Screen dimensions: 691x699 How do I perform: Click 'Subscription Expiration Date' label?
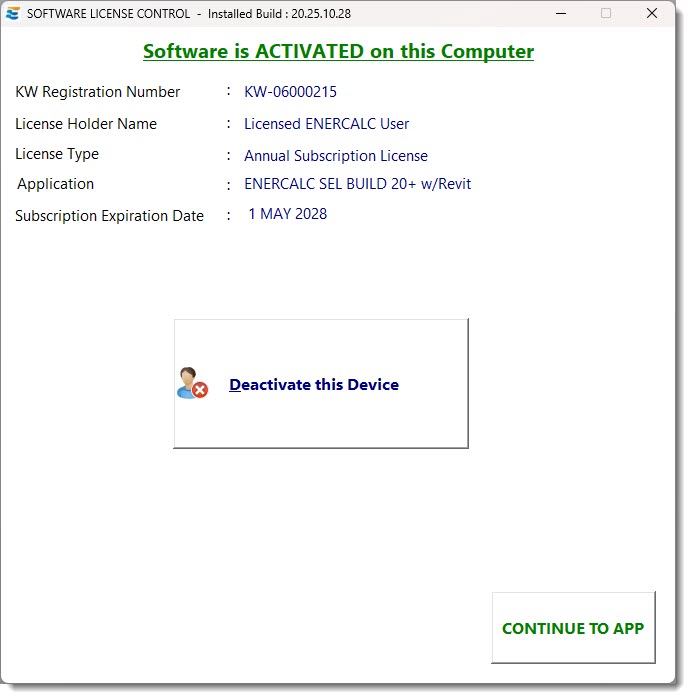coord(109,216)
